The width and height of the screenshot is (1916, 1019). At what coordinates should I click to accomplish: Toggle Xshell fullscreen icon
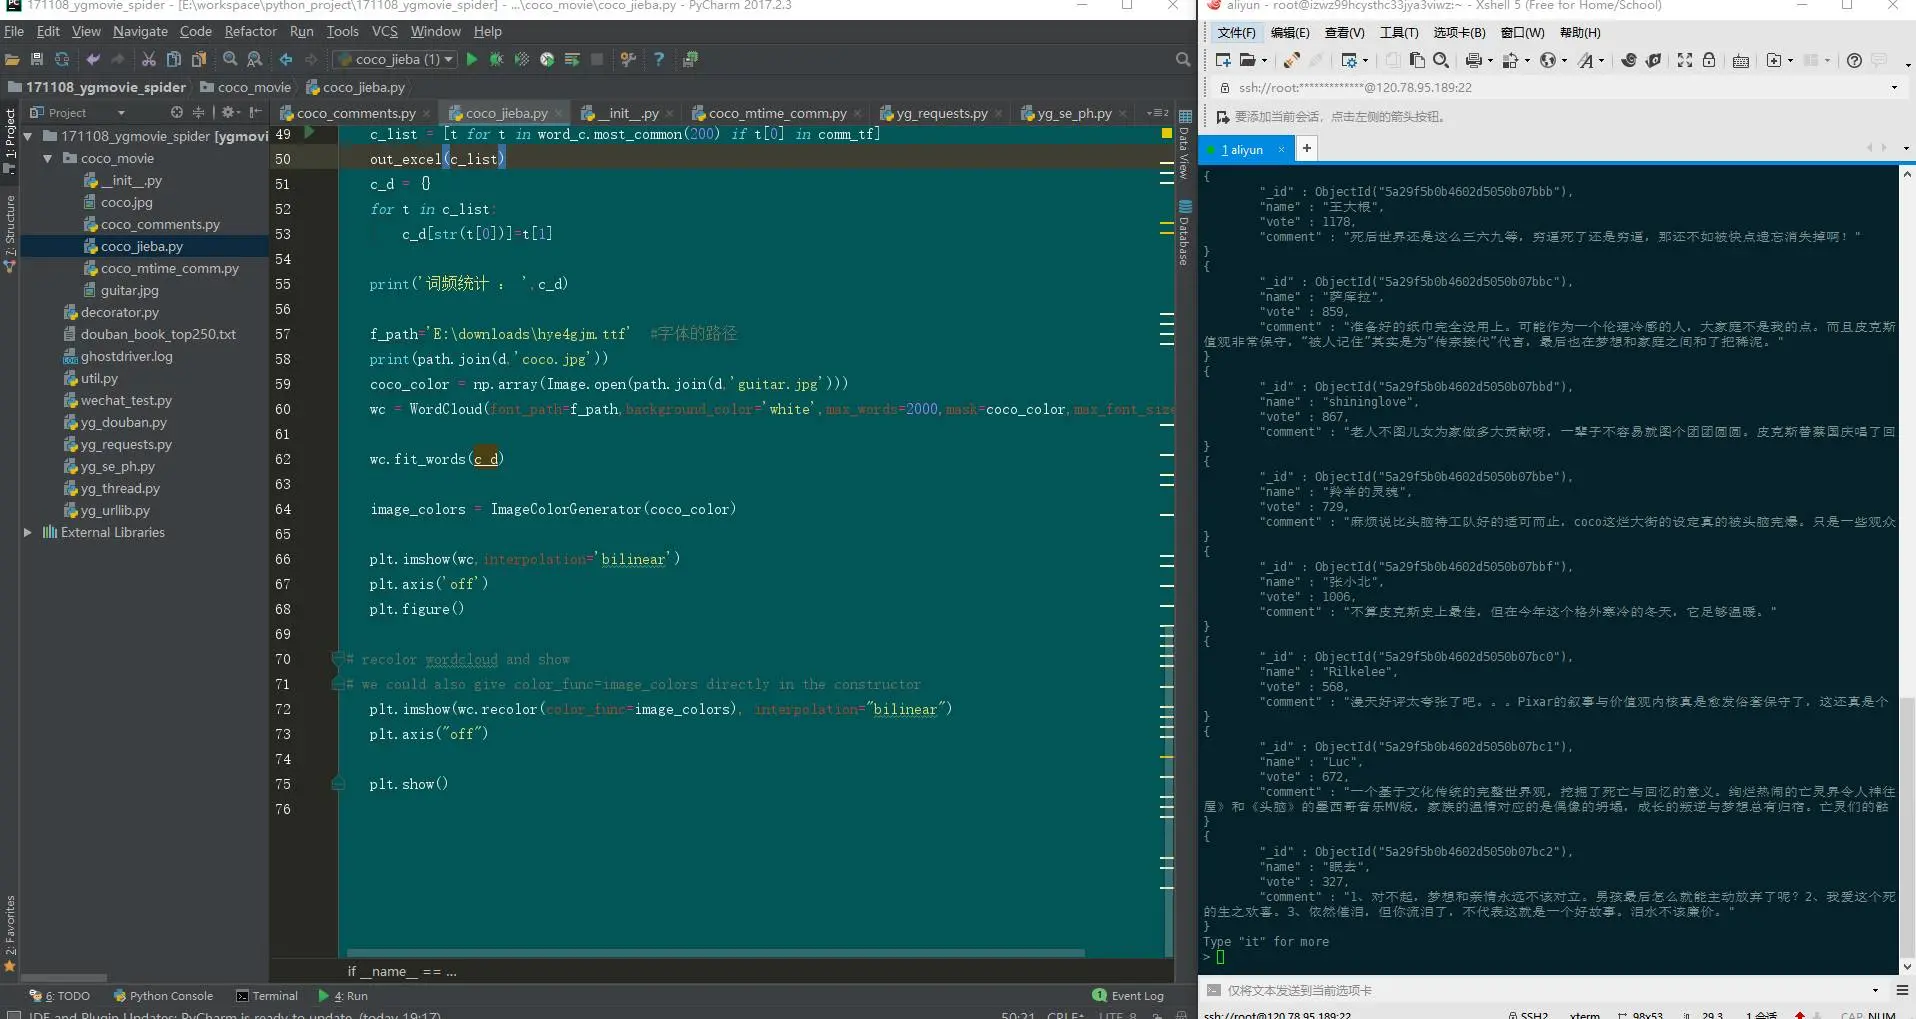pos(1685,61)
